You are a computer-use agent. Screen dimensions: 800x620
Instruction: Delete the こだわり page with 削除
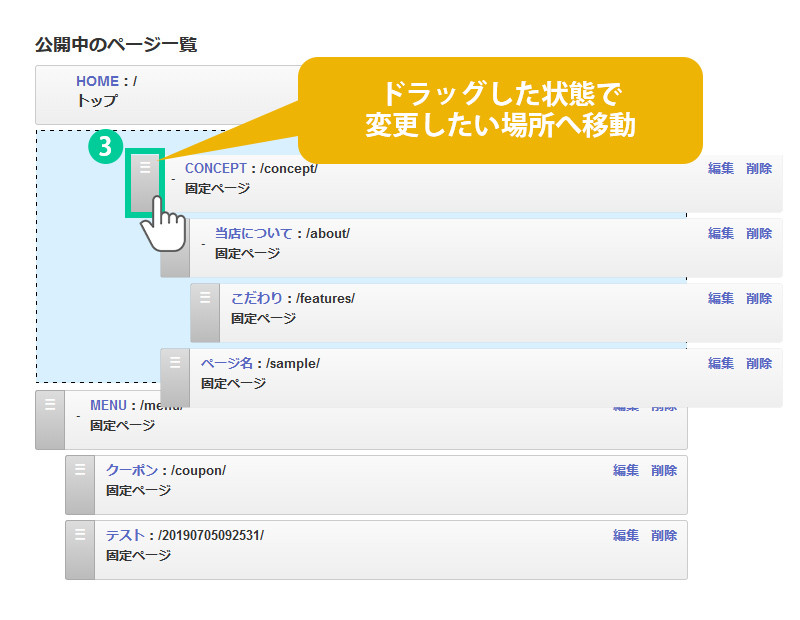click(759, 298)
